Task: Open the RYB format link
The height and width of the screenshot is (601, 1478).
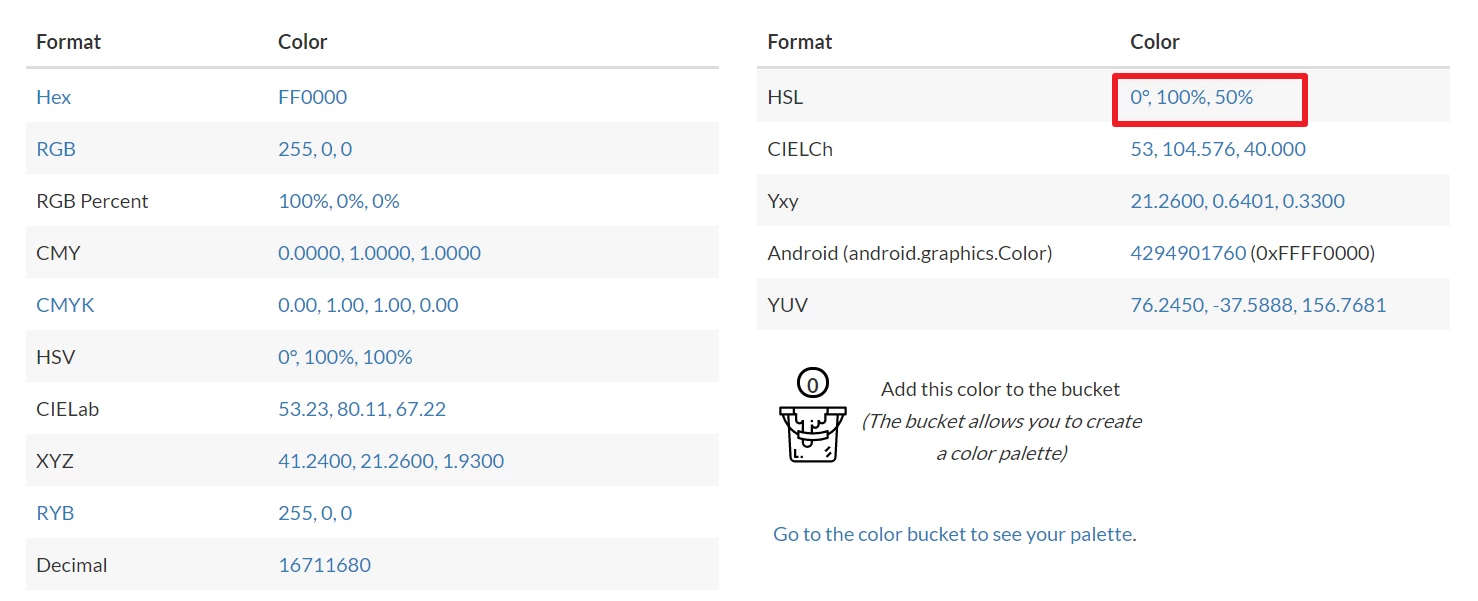Action: [x=55, y=513]
